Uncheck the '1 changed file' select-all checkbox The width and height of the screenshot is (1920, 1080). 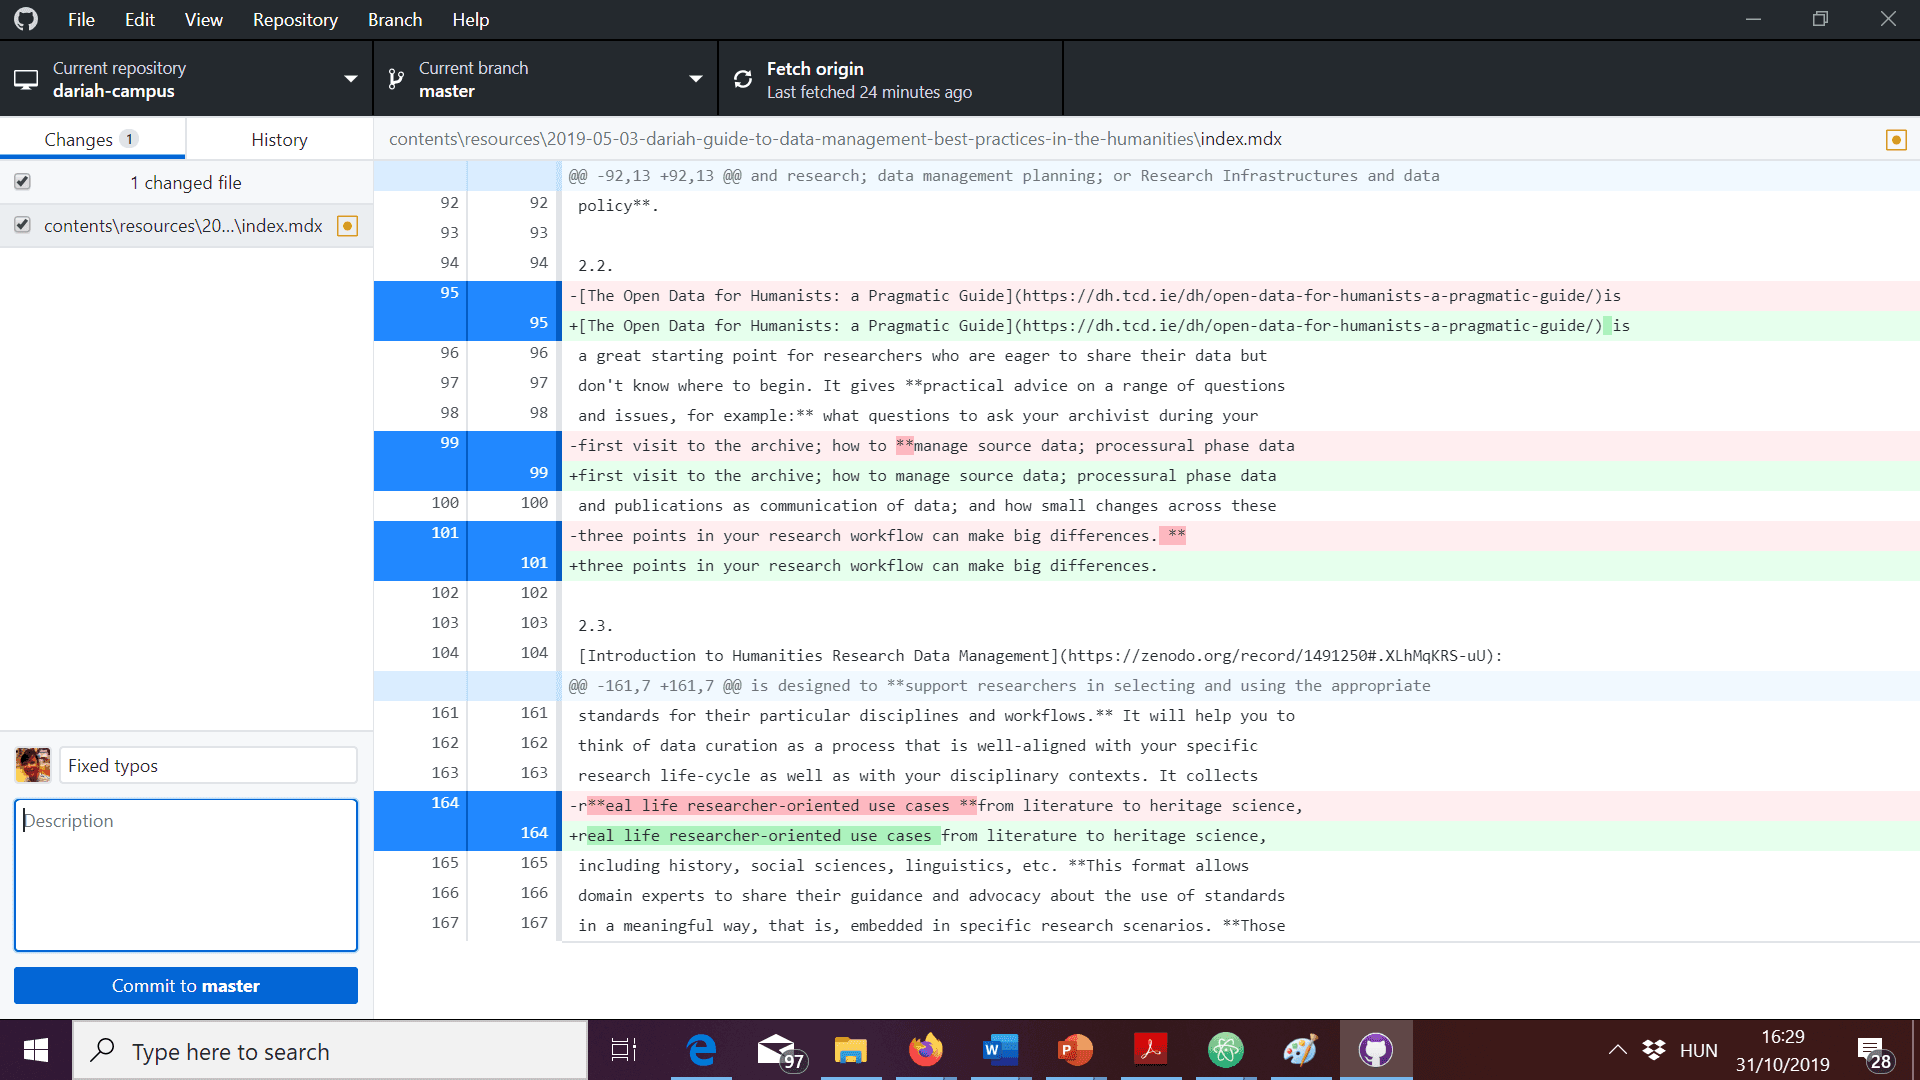coord(22,182)
